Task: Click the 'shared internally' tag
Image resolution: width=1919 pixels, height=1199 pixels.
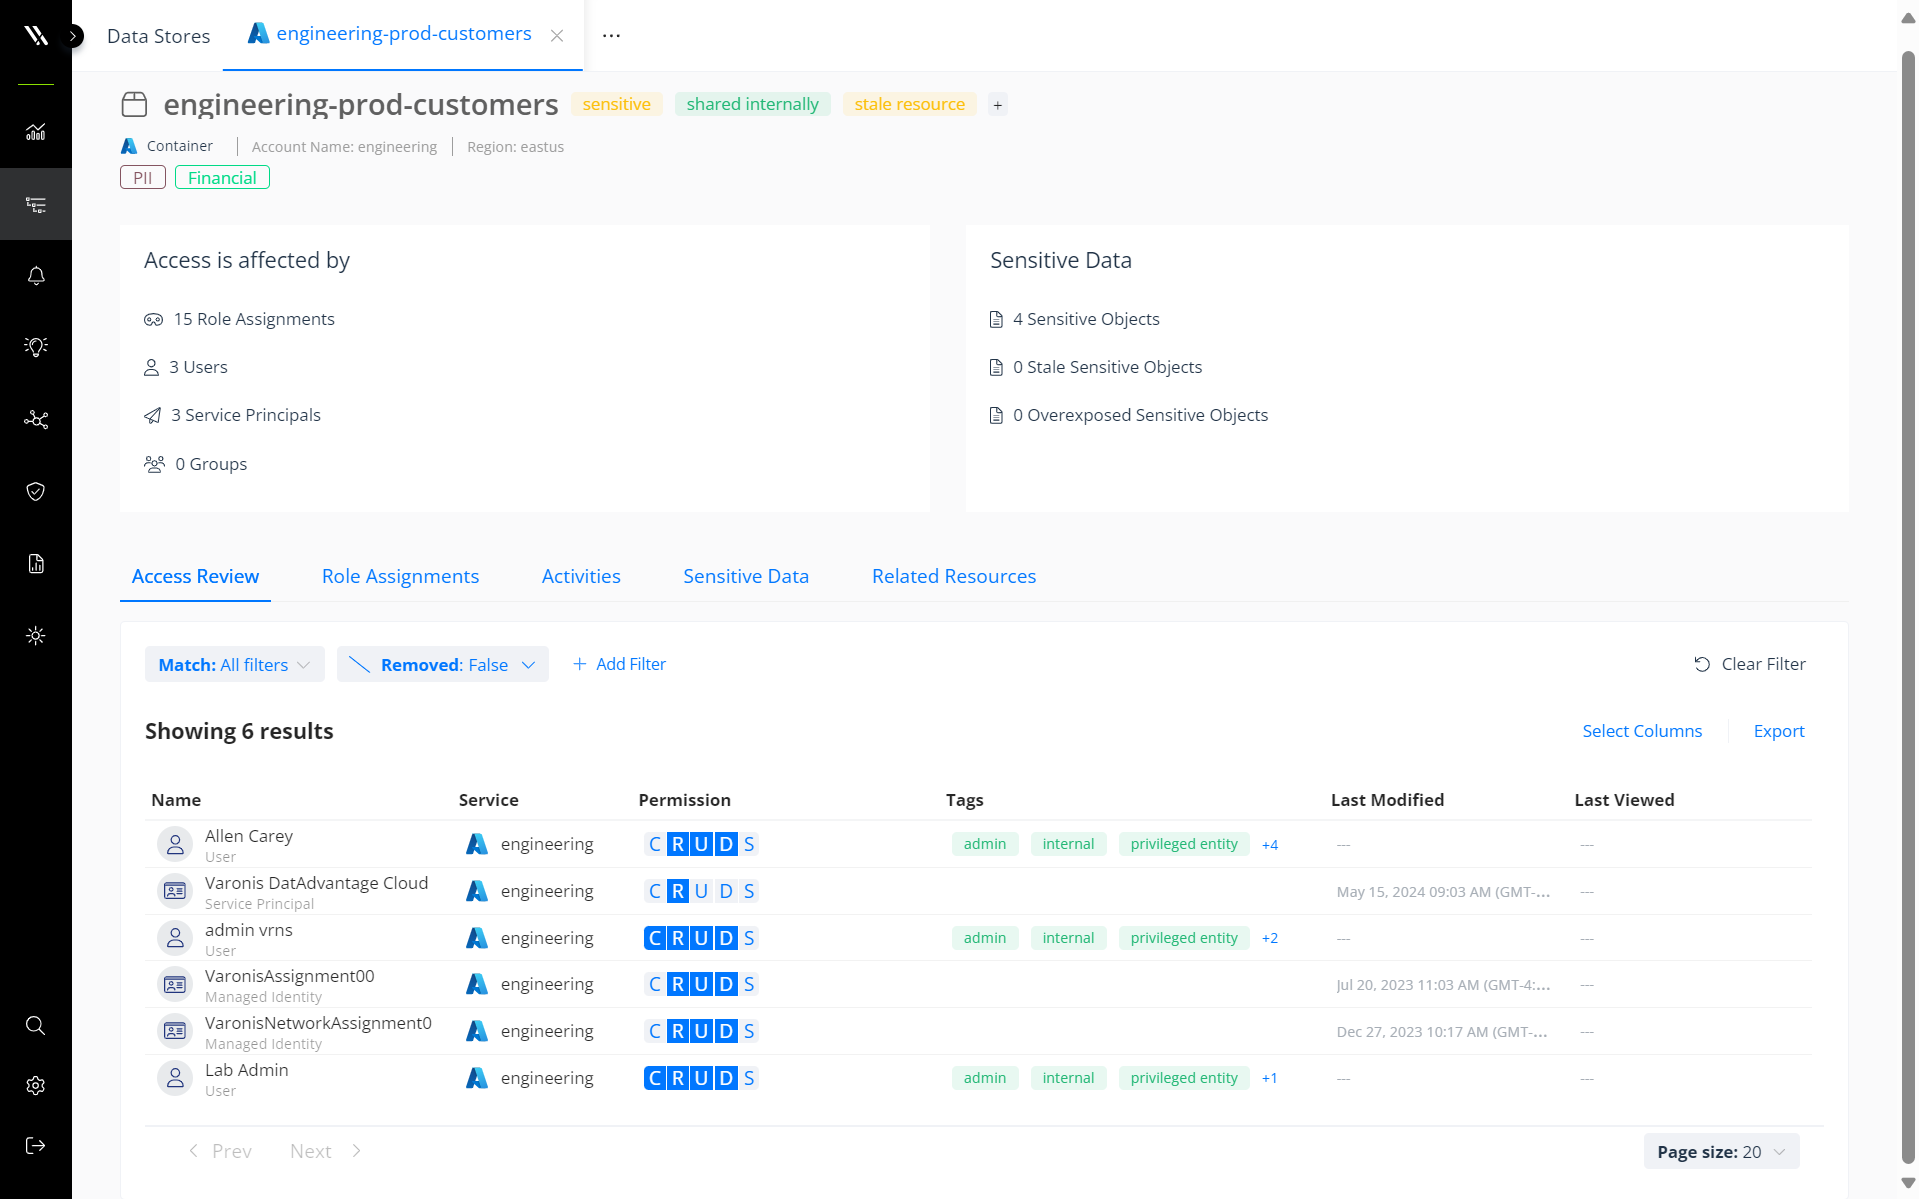Action: click(752, 104)
